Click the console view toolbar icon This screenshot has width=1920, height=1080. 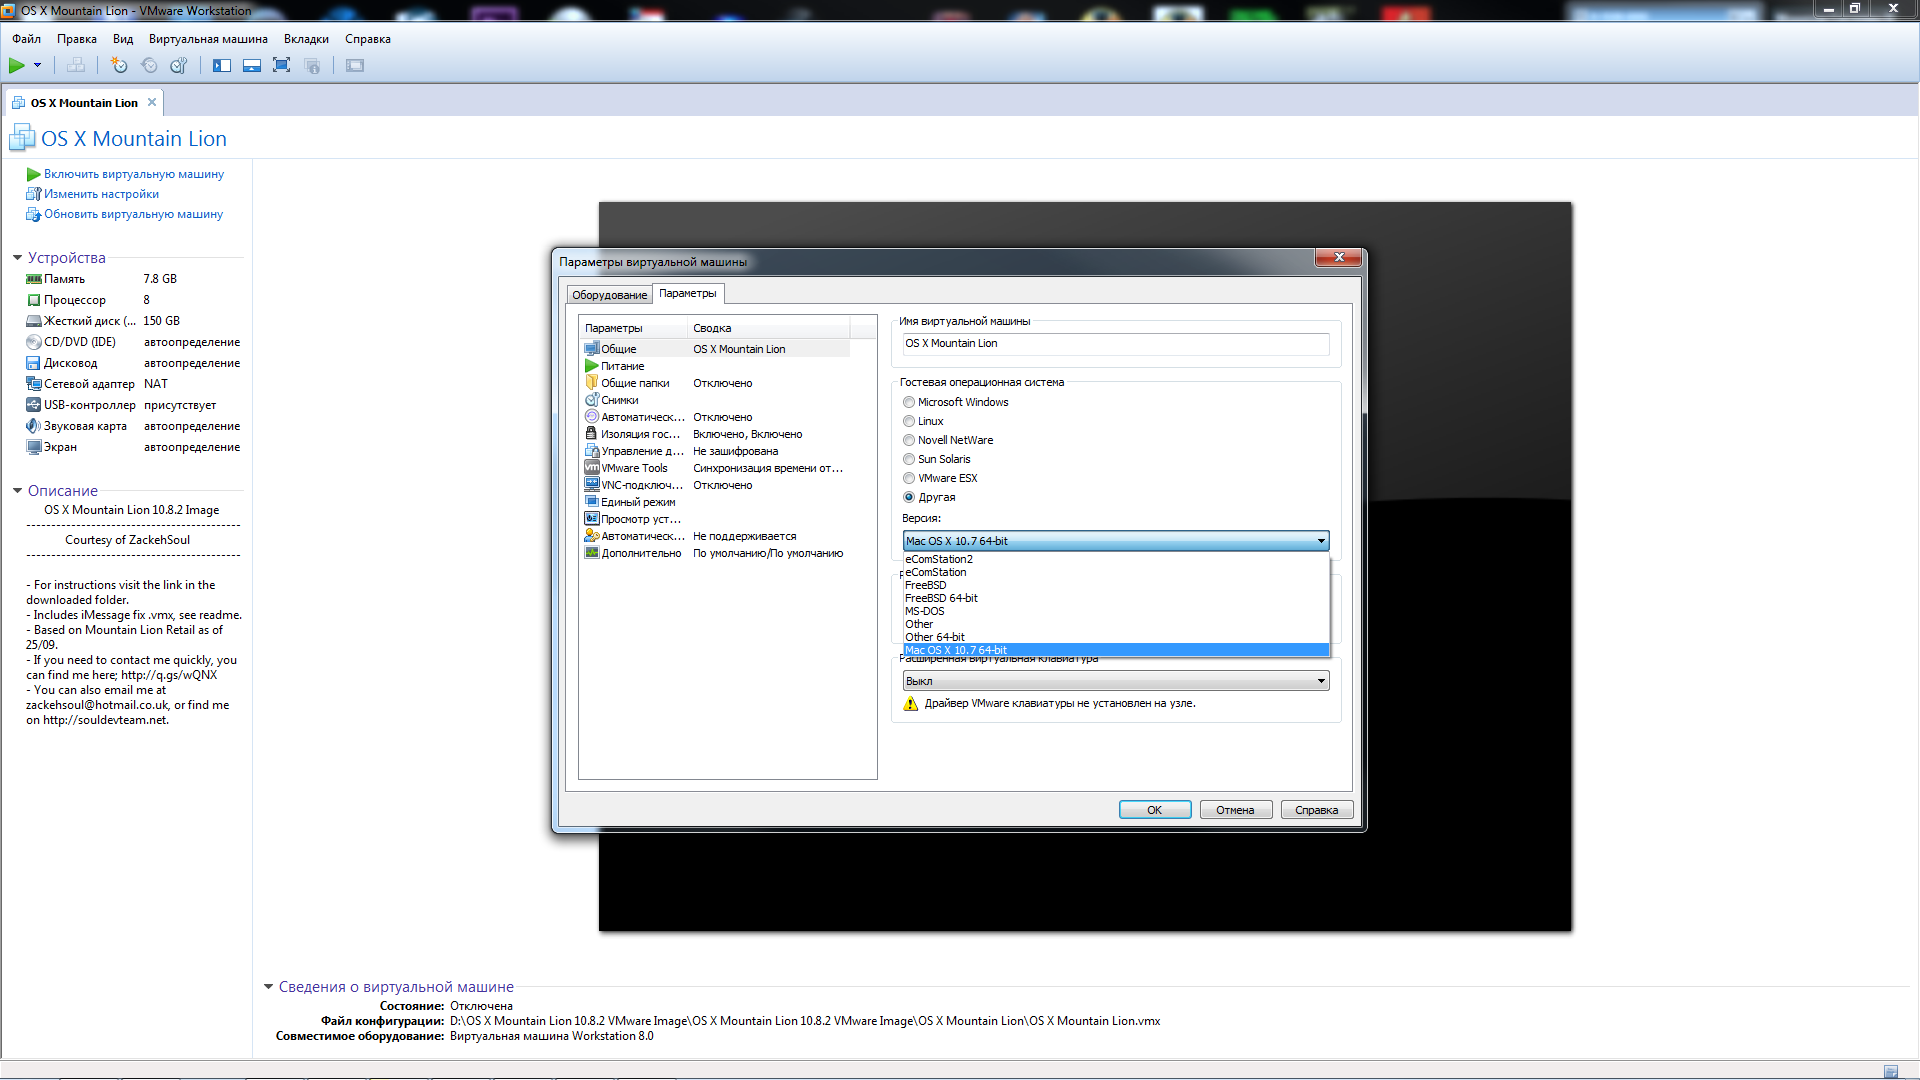355,66
